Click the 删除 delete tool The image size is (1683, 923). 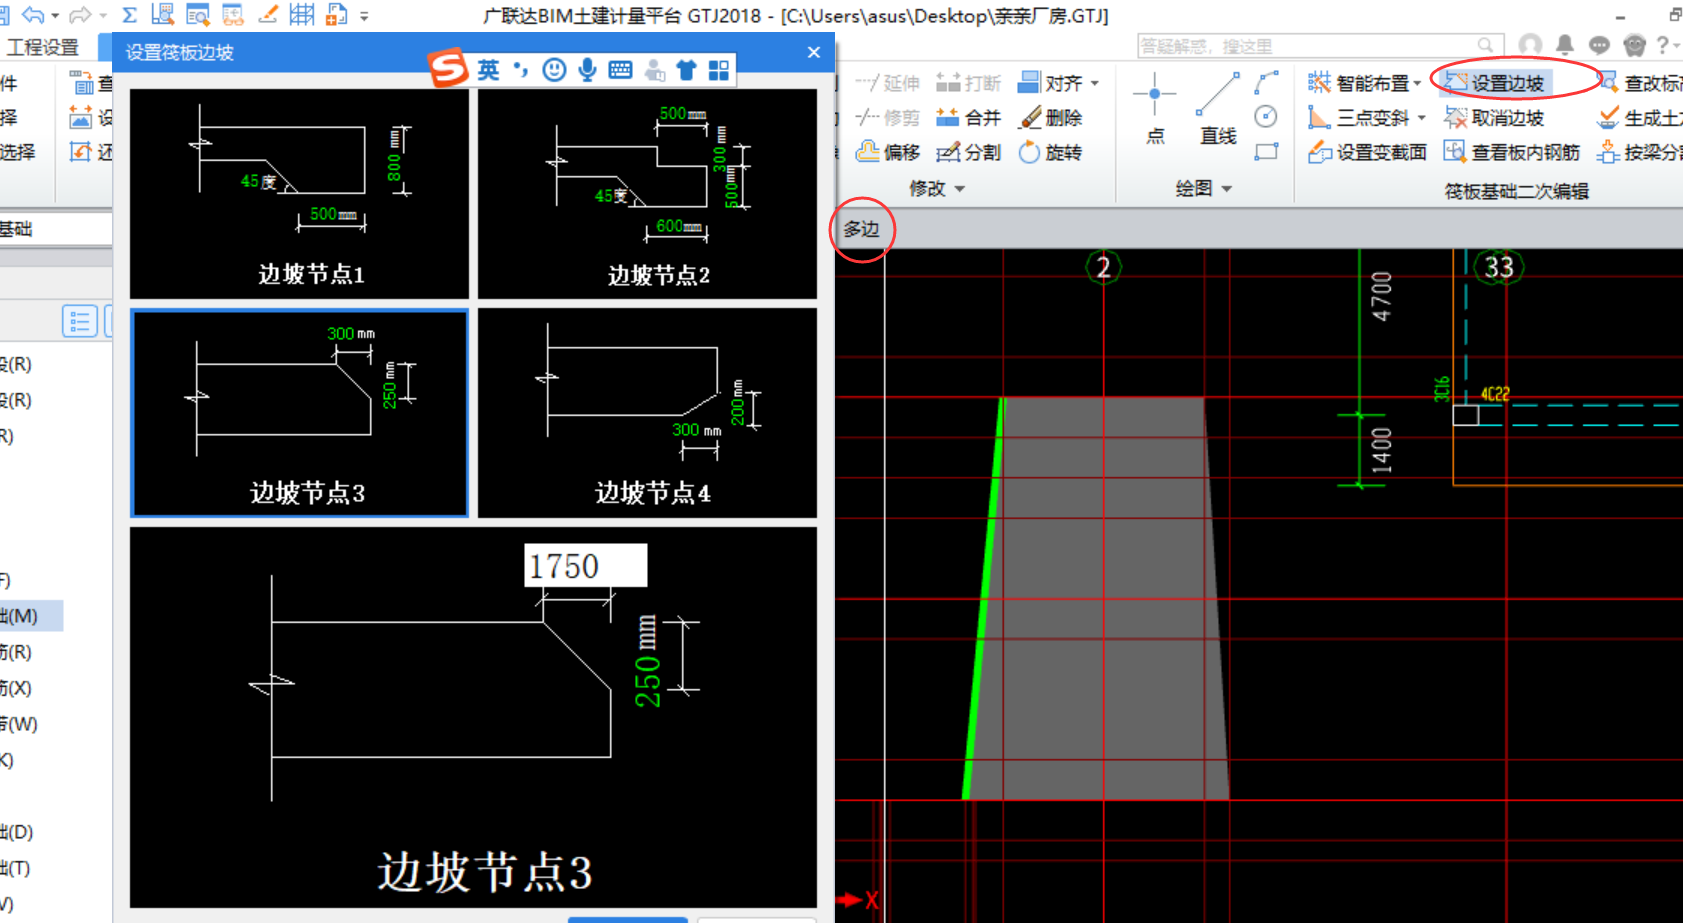click(1051, 118)
